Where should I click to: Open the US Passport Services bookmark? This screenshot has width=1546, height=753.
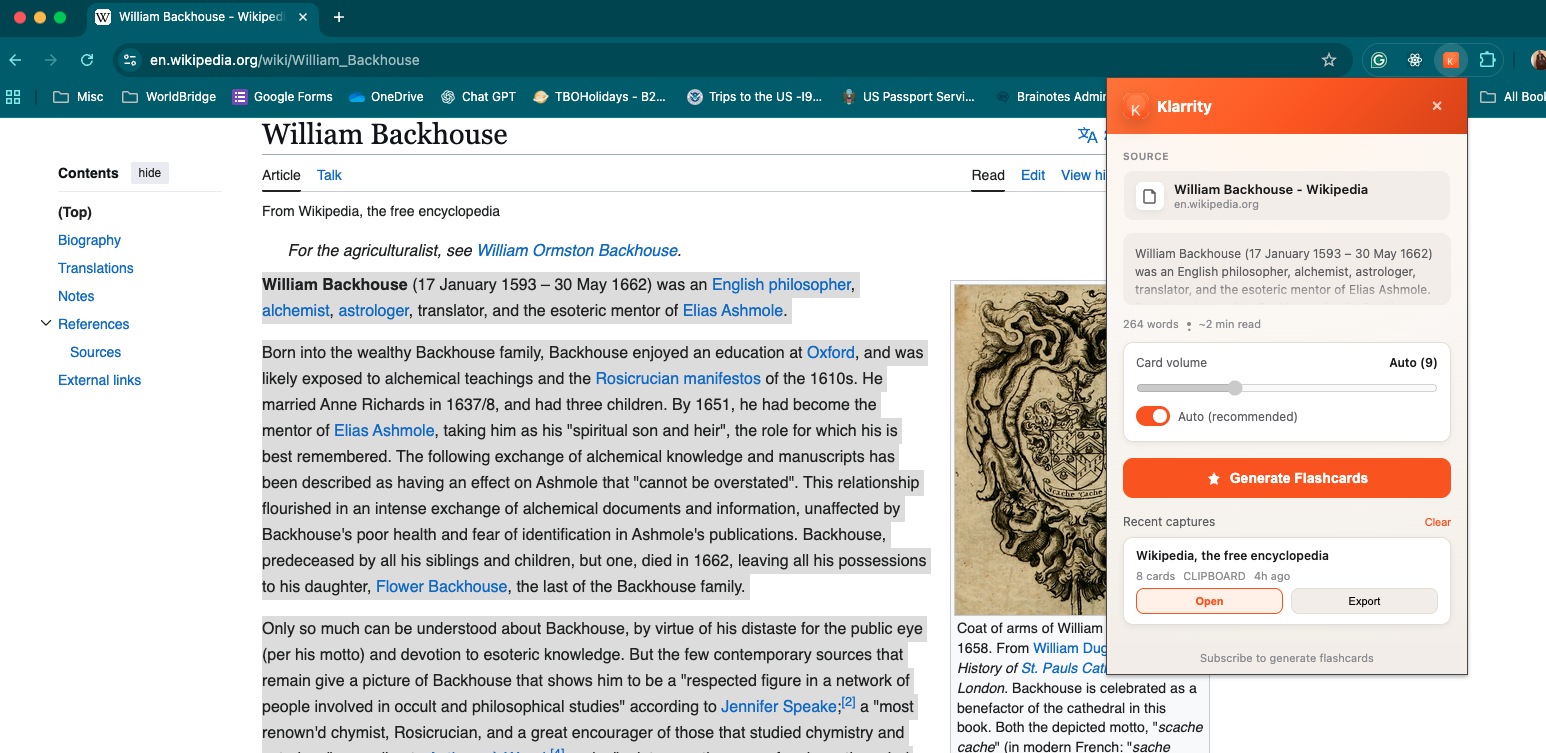pos(908,97)
